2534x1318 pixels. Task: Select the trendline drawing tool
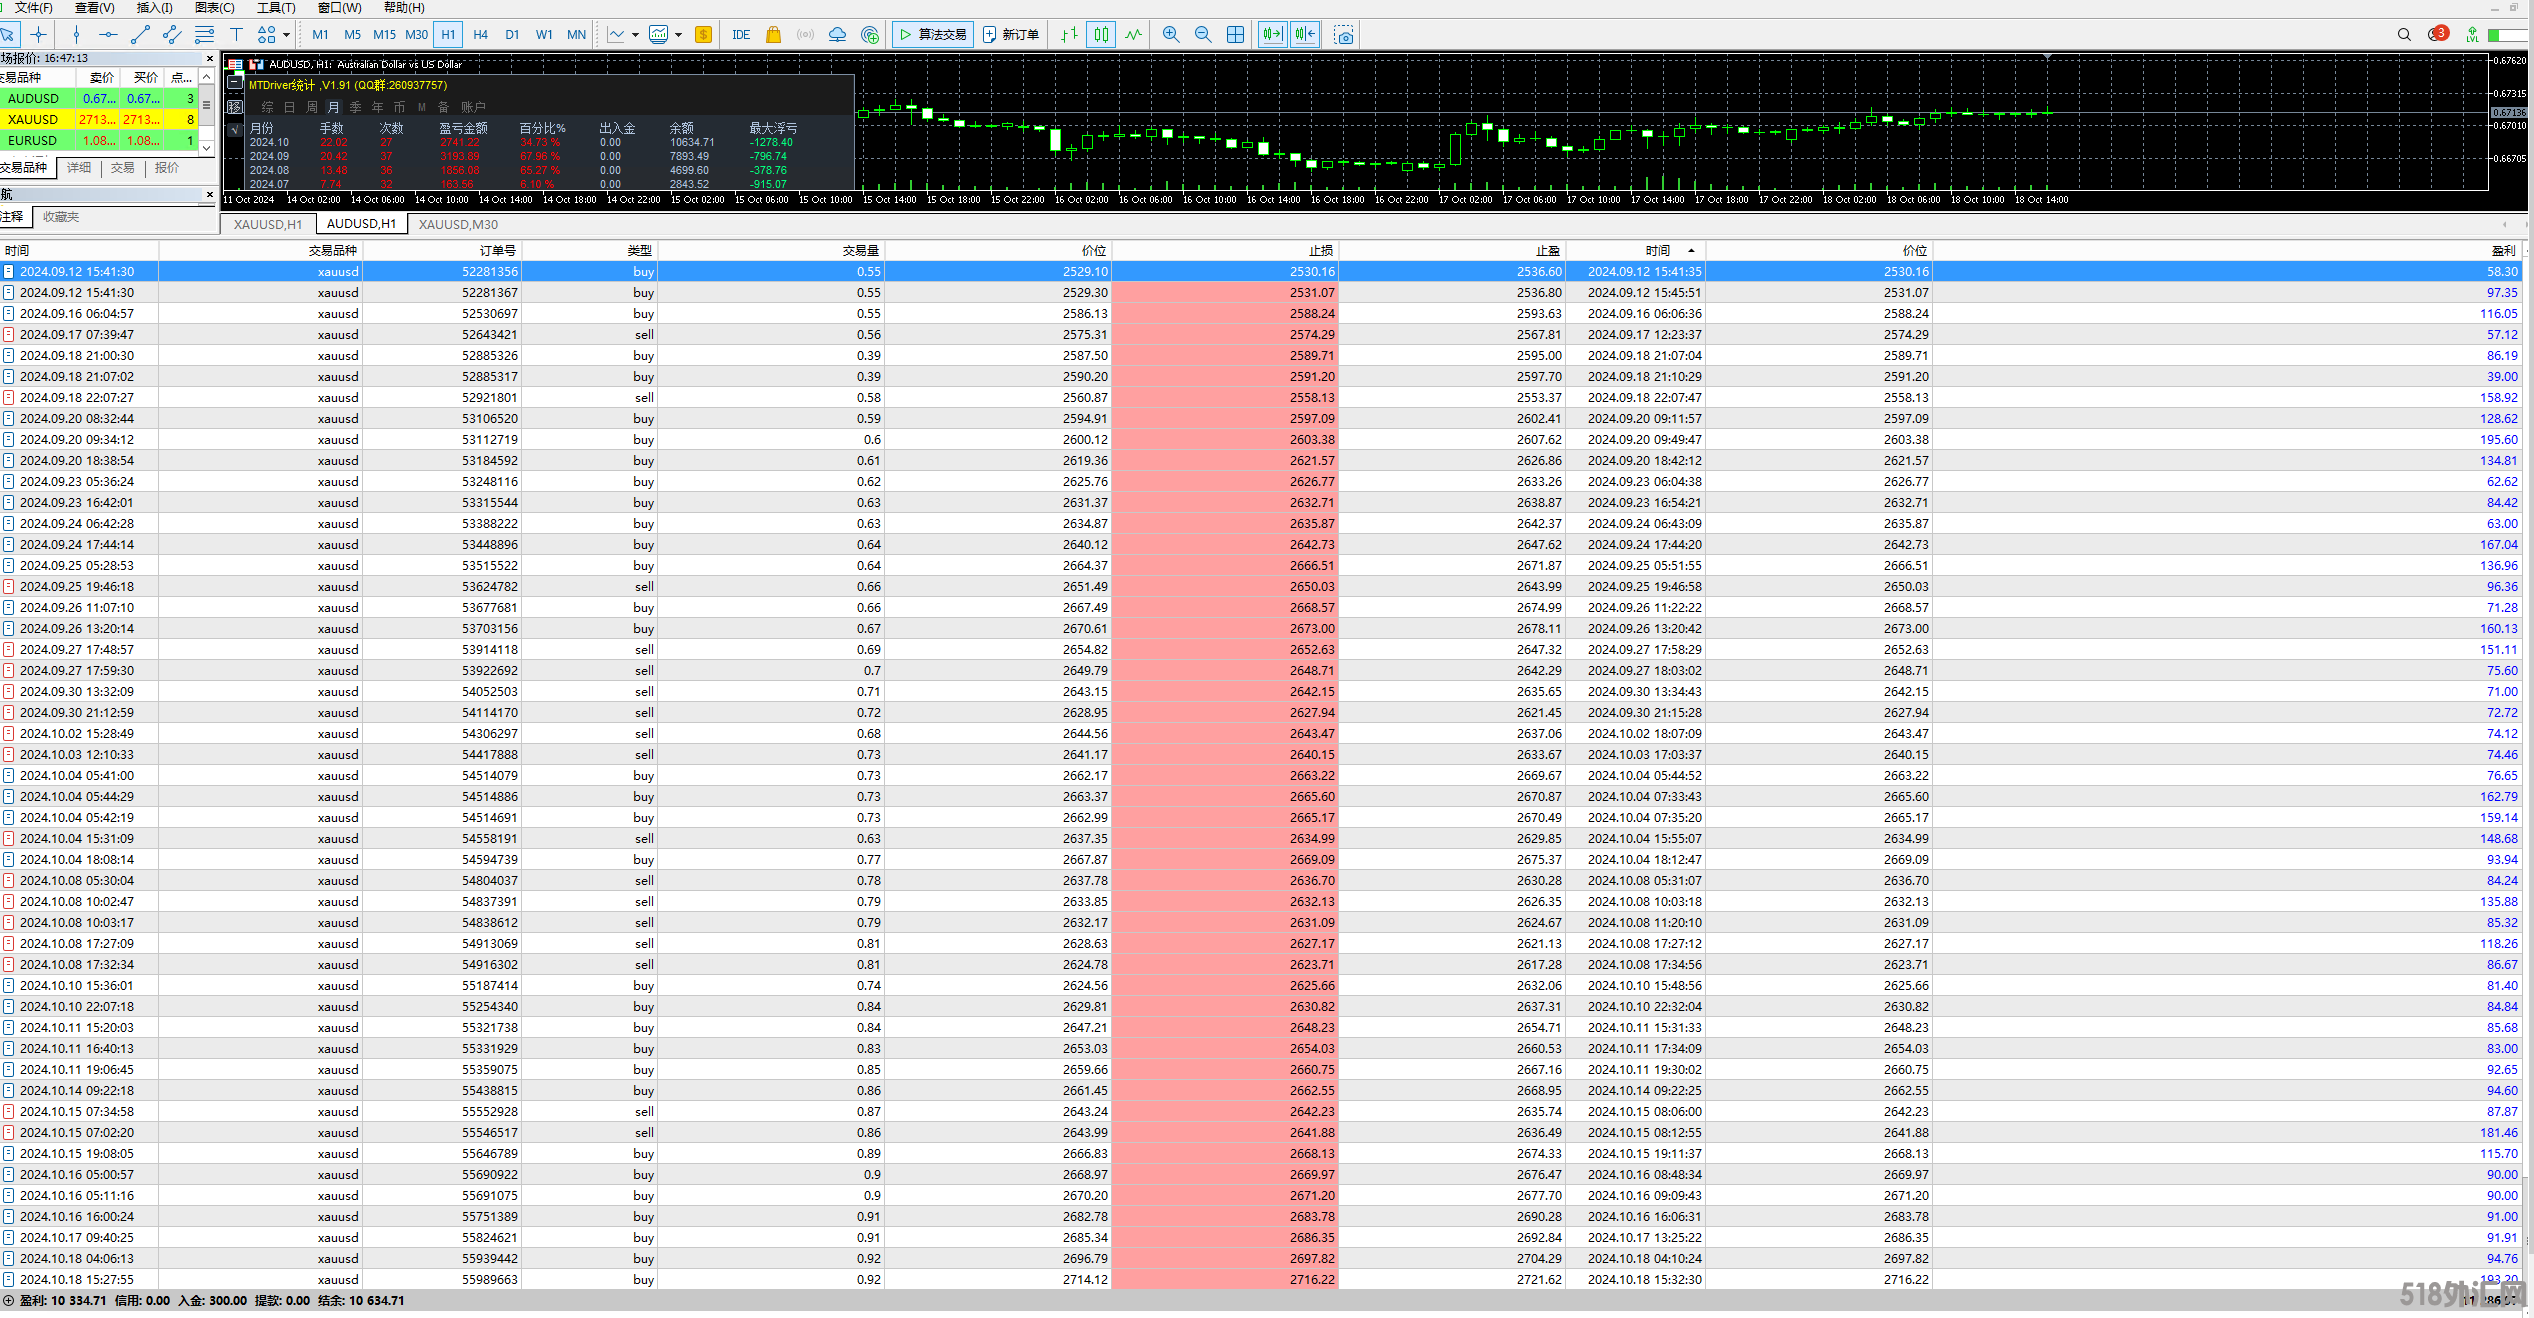140,34
